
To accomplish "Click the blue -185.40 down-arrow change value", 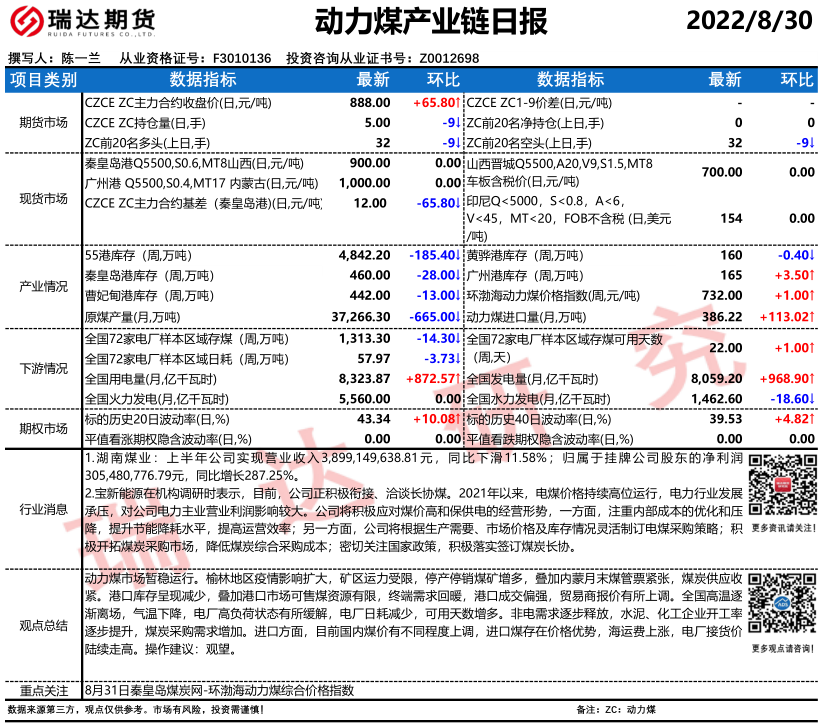I will pyautogui.click(x=435, y=256).
